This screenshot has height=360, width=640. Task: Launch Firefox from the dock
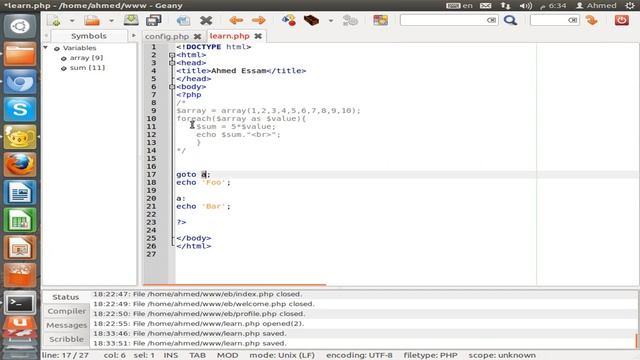[20, 165]
